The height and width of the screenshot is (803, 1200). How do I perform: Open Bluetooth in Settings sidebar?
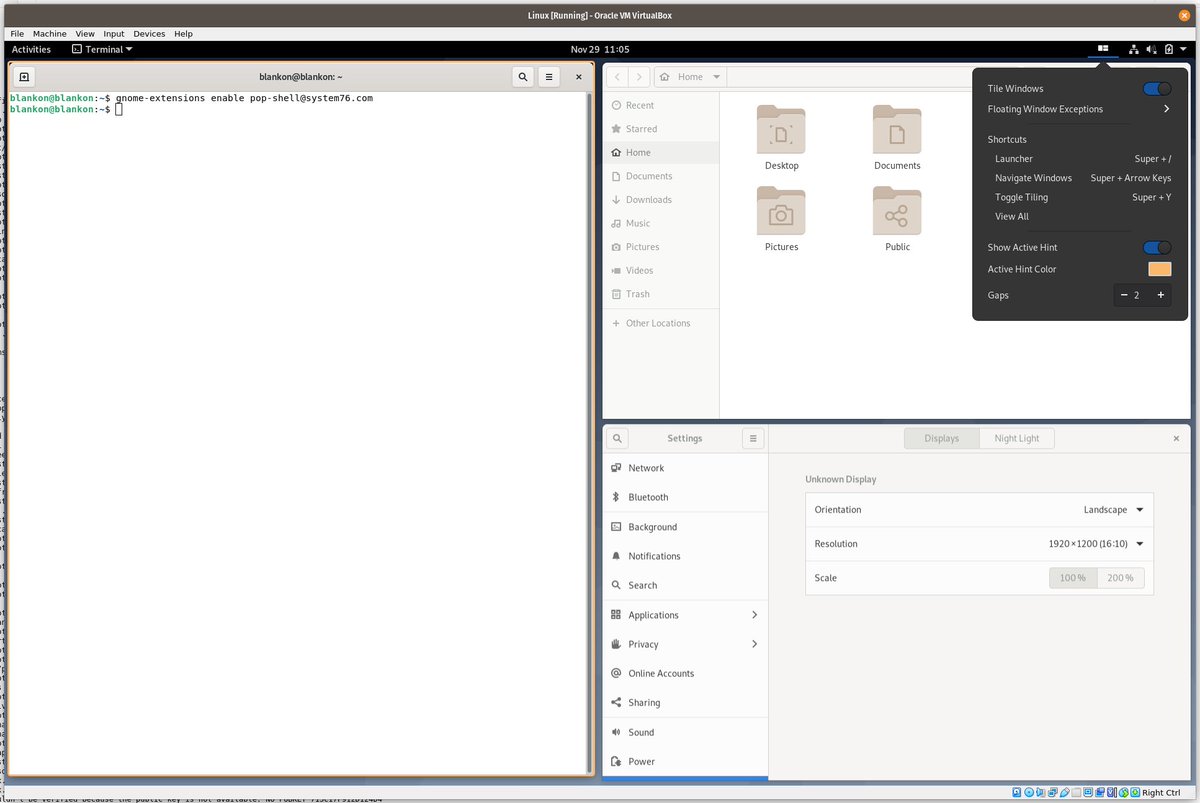pos(685,497)
